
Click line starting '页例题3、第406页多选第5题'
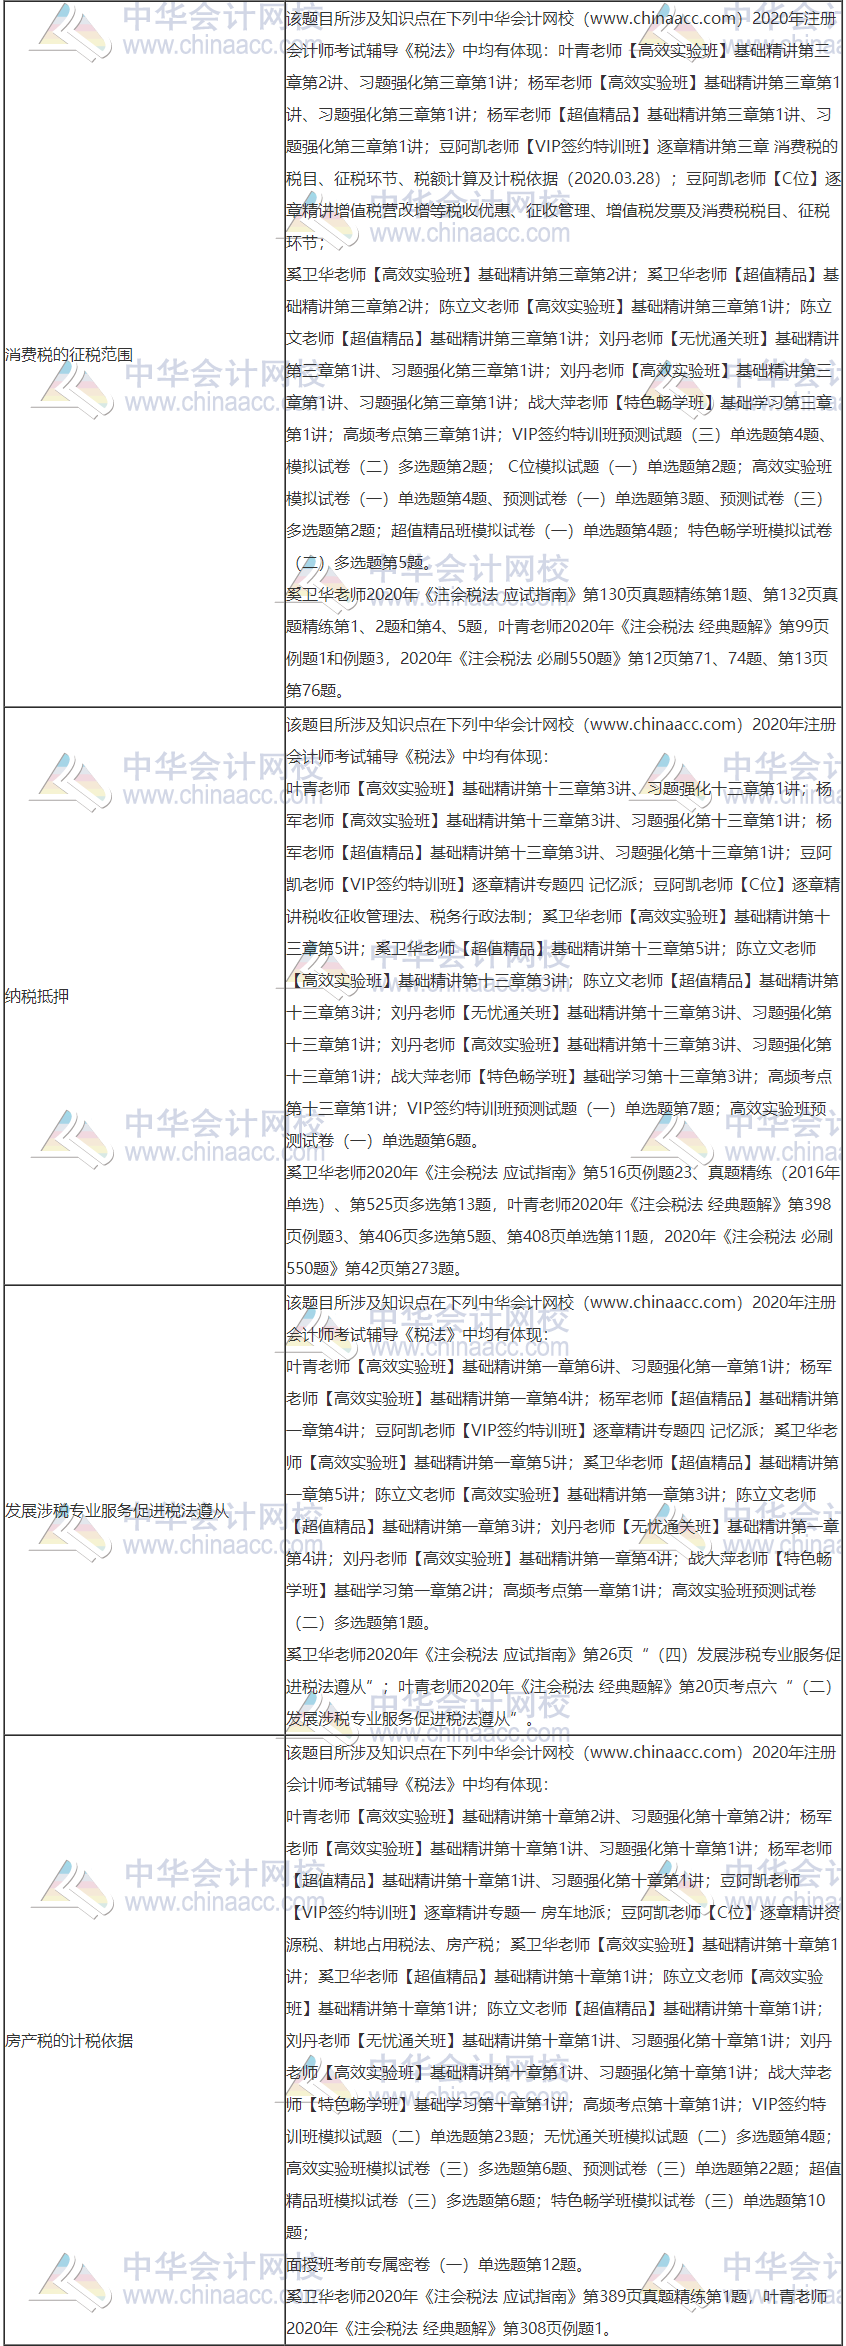[560, 1237]
